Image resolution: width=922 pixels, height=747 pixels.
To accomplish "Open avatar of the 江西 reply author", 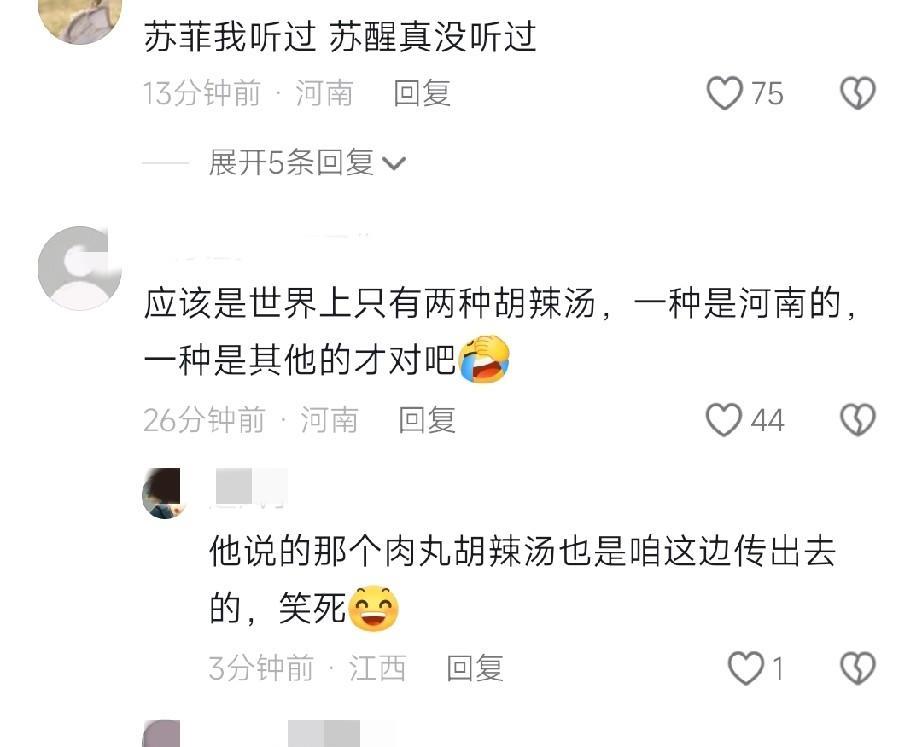I will pos(162,493).
